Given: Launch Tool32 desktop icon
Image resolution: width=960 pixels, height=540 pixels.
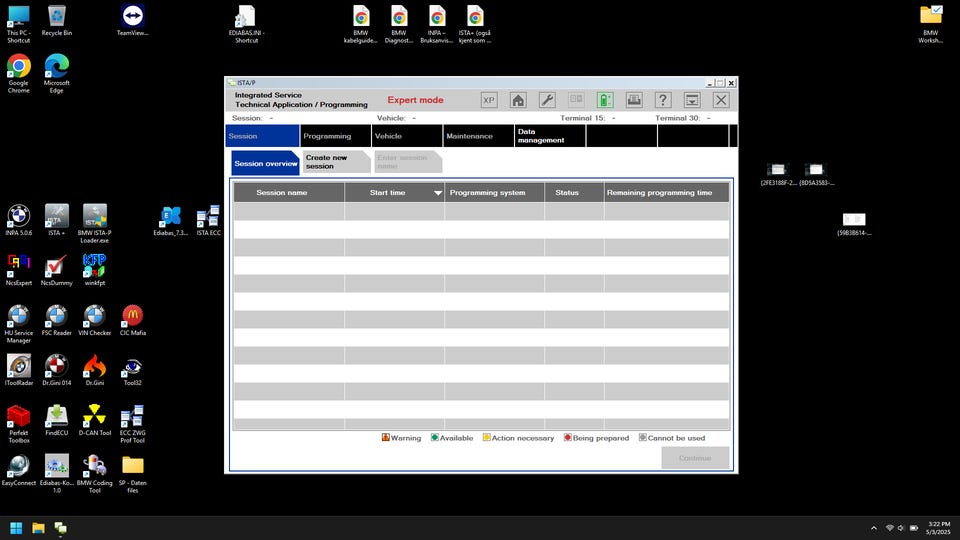Looking at the screenshot, I should [132, 370].
